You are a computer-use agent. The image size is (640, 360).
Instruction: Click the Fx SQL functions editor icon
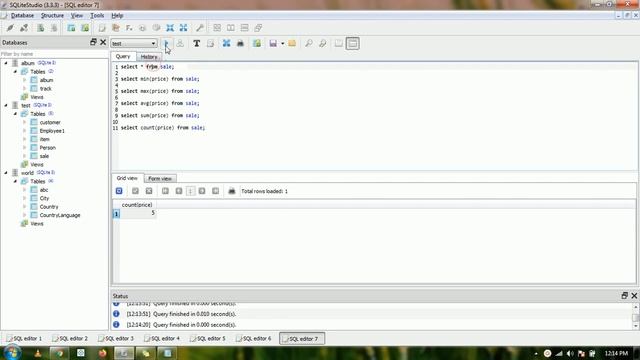coord(129,28)
